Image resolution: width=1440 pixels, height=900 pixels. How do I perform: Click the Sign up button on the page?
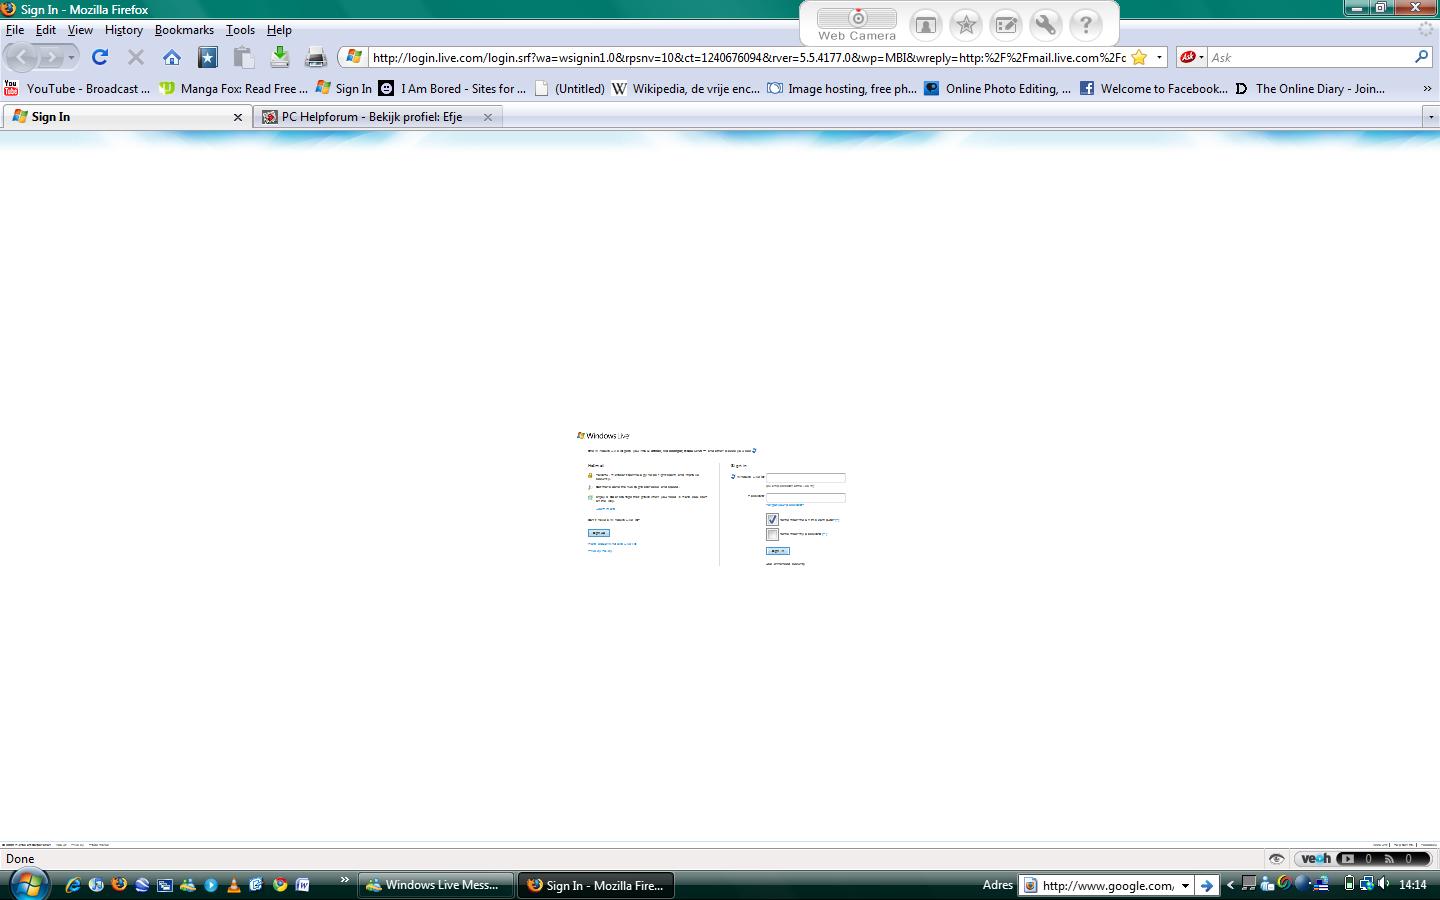598,533
